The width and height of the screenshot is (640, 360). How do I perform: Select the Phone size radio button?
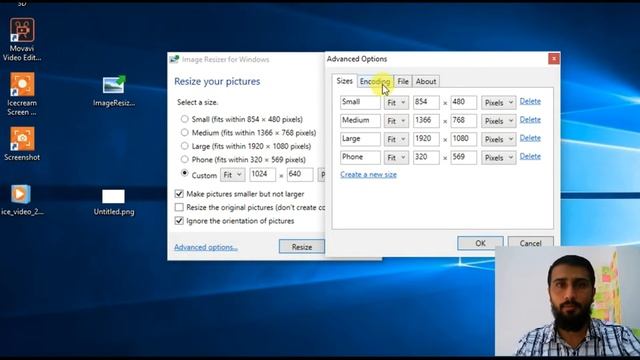click(x=184, y=160)
